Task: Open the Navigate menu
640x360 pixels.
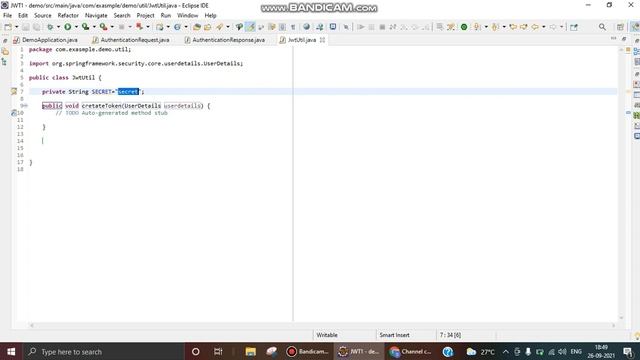Action: click(96, 16)
